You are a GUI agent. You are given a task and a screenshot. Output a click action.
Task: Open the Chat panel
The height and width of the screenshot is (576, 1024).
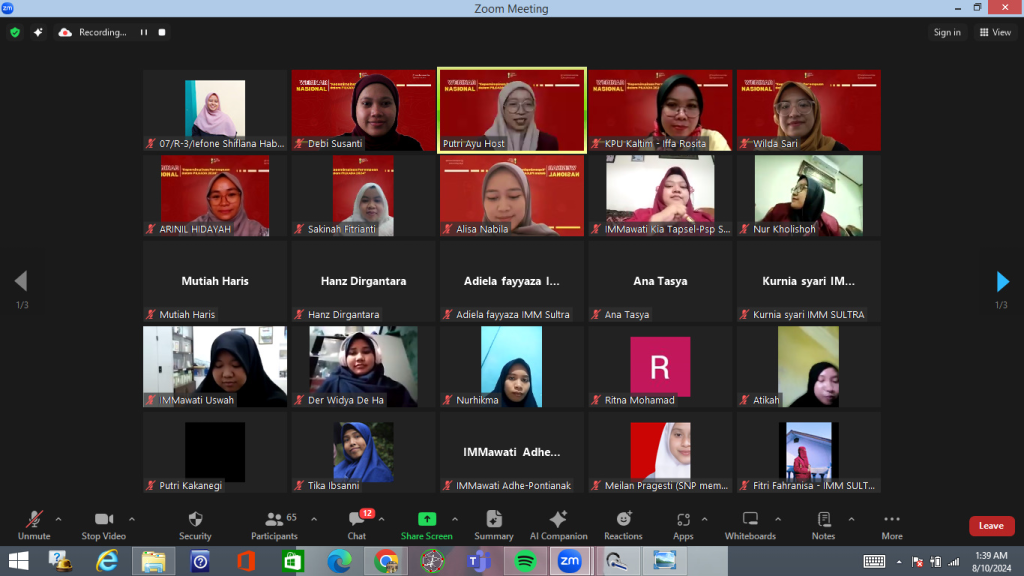pyautogui.click(x=356, y=525)
